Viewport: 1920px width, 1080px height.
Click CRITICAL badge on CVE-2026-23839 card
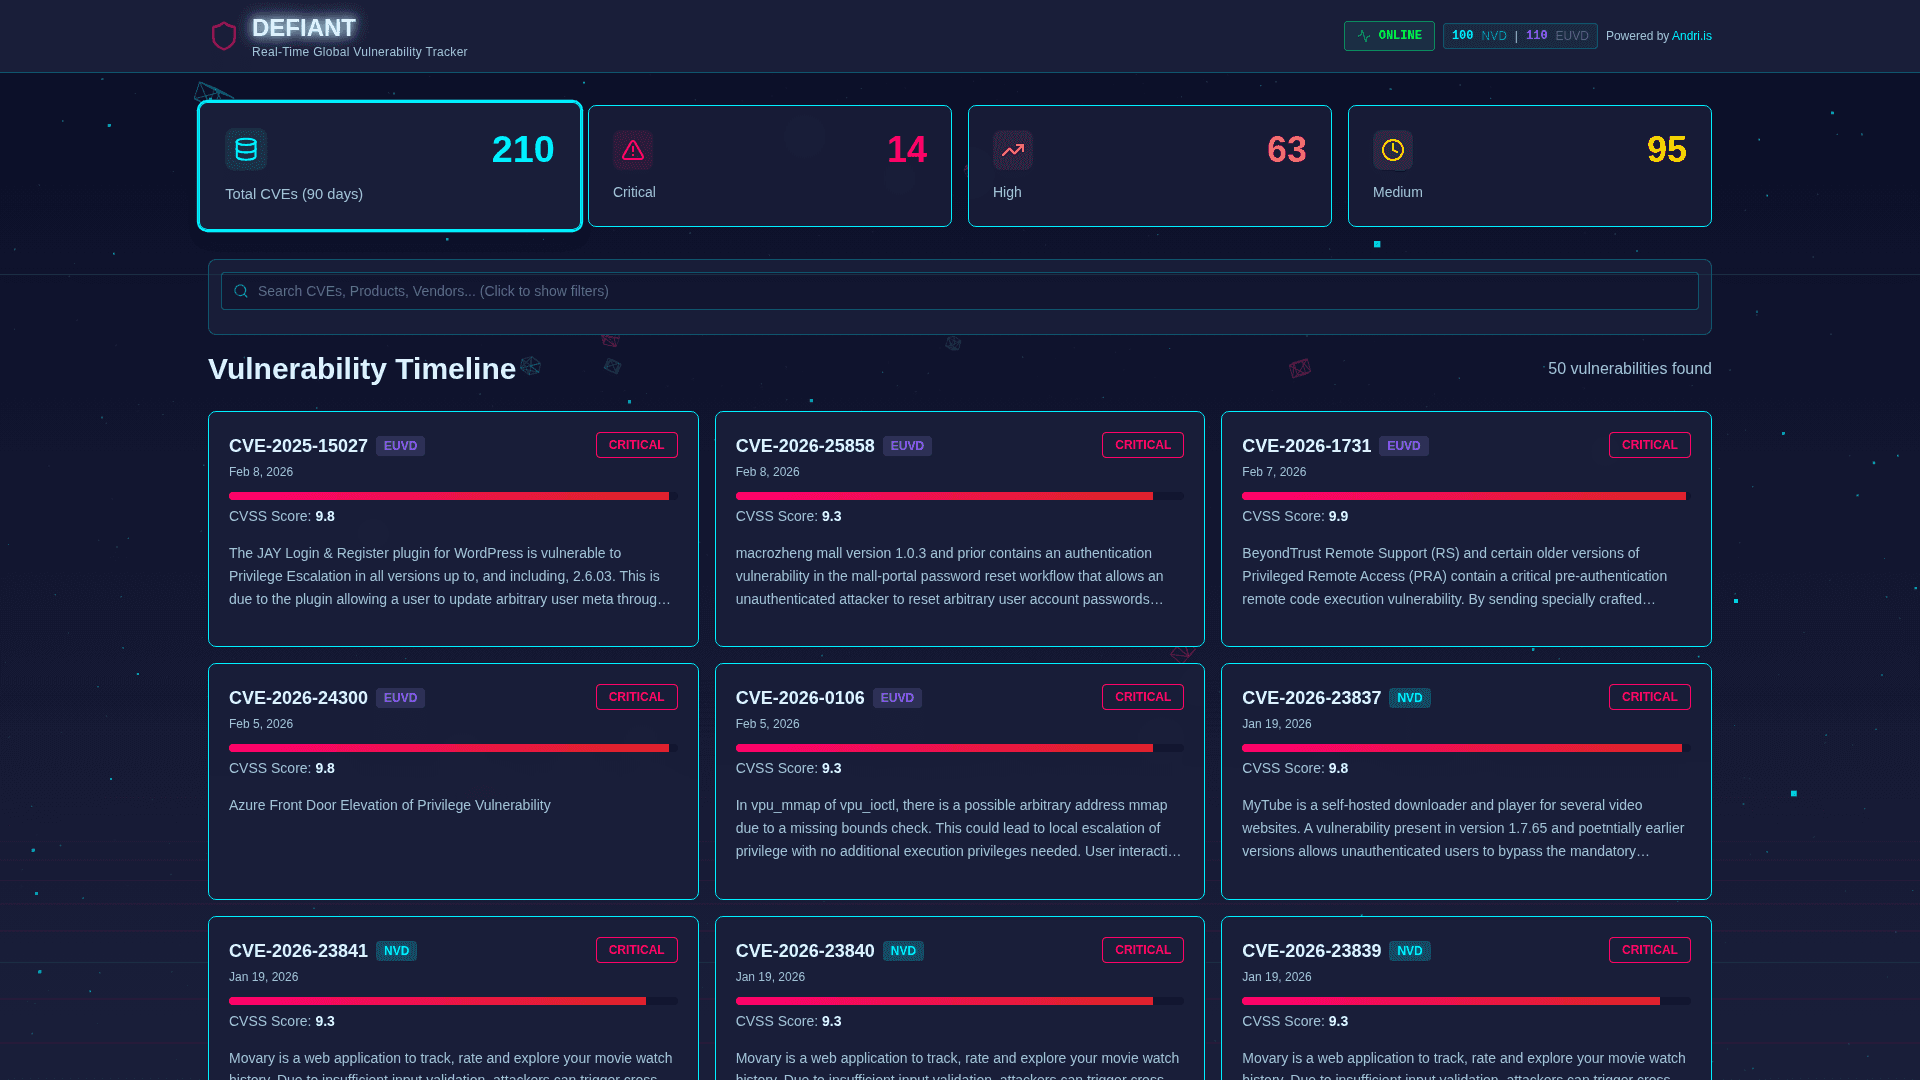[1650, 950]
